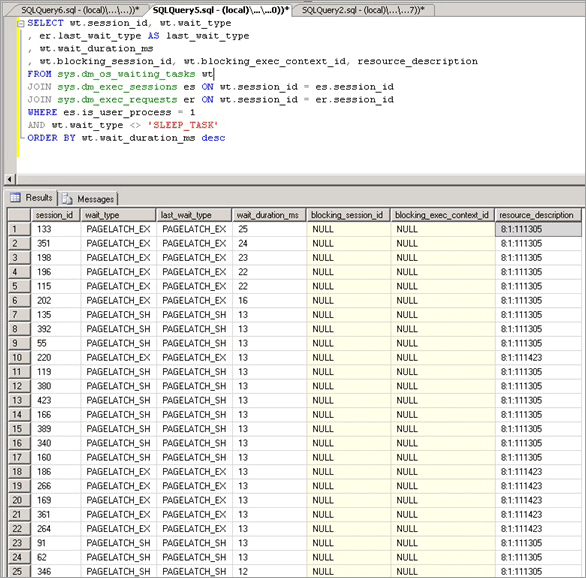Collapse the SELECT statement outline box
586x578 pixels.
tap(21, 24)
